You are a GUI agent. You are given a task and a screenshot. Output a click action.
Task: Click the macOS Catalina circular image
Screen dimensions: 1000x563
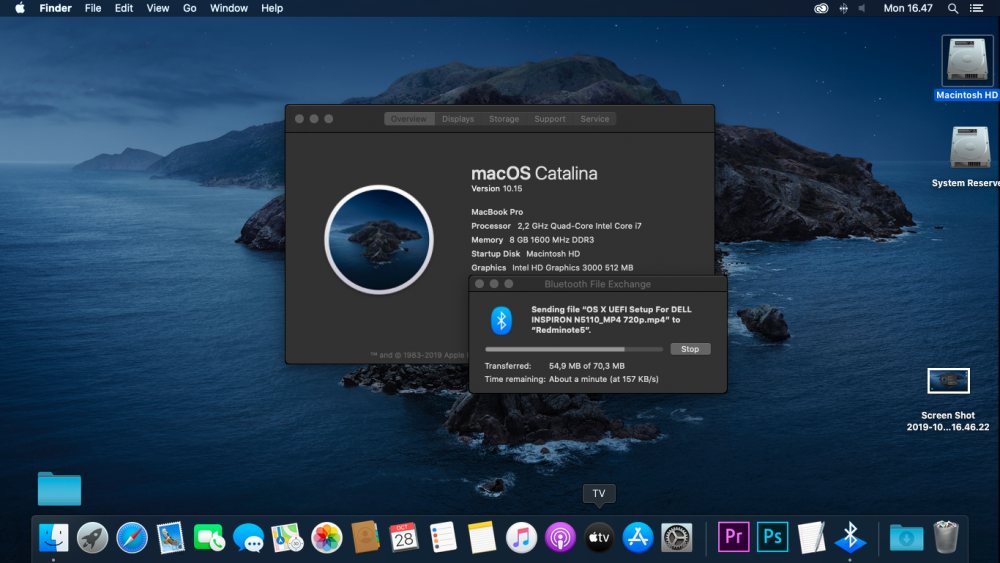(379, 240)
